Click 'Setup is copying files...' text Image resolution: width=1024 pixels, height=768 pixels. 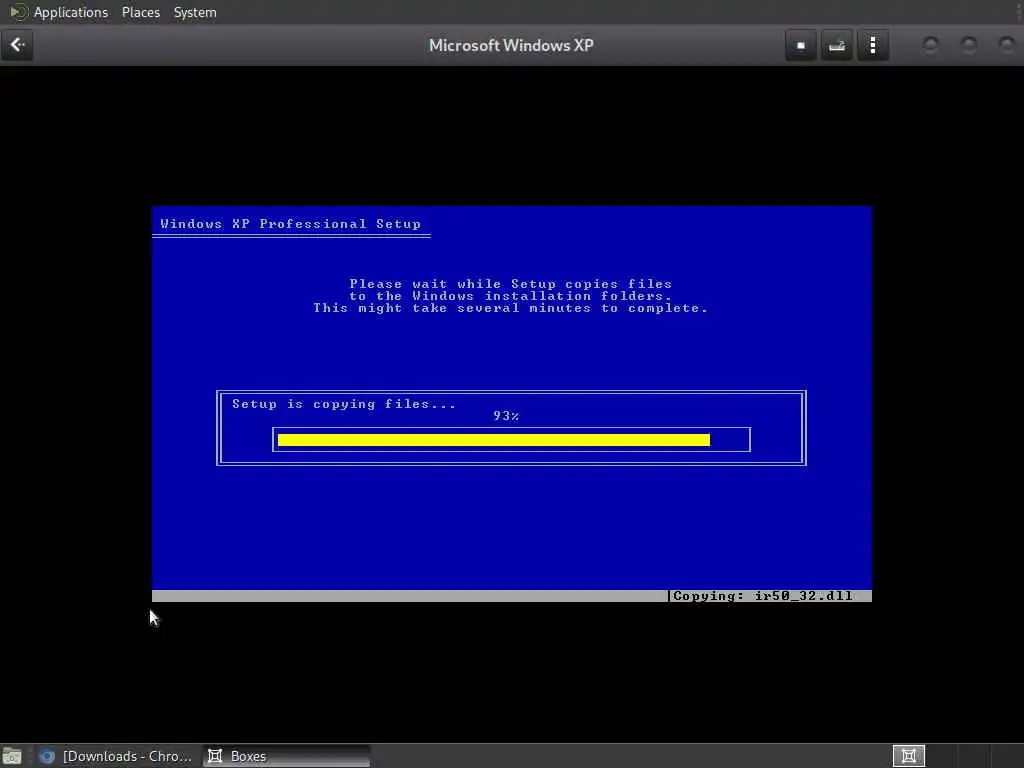[x=344, y=404]
